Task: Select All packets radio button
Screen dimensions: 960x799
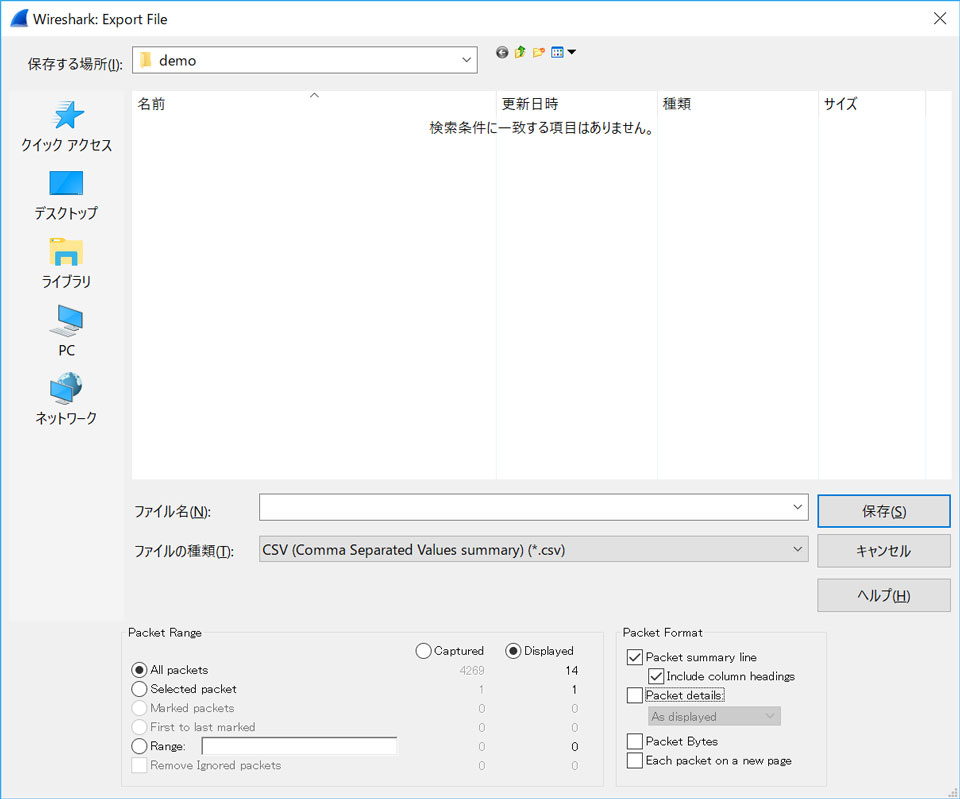Action: (x=140, y=670)
